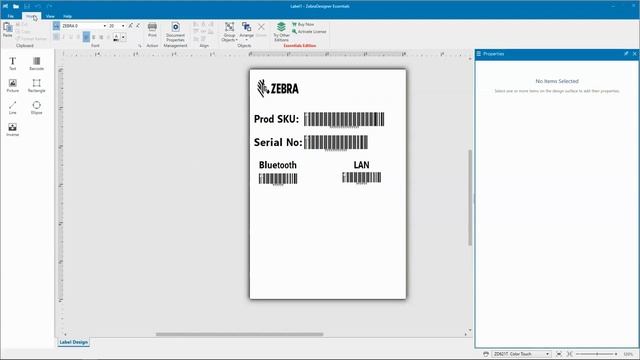Select the 'Serial No:' text on the label

pyautogui.click(x=278, y=142)
